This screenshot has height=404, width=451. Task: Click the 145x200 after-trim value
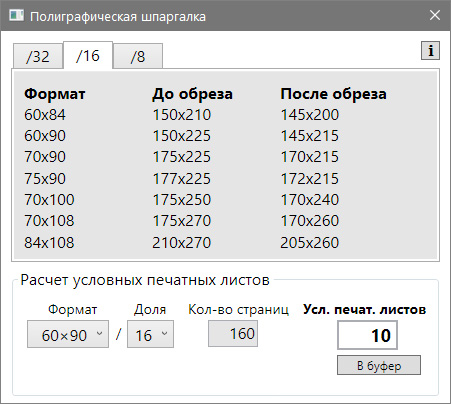point(310,115)
